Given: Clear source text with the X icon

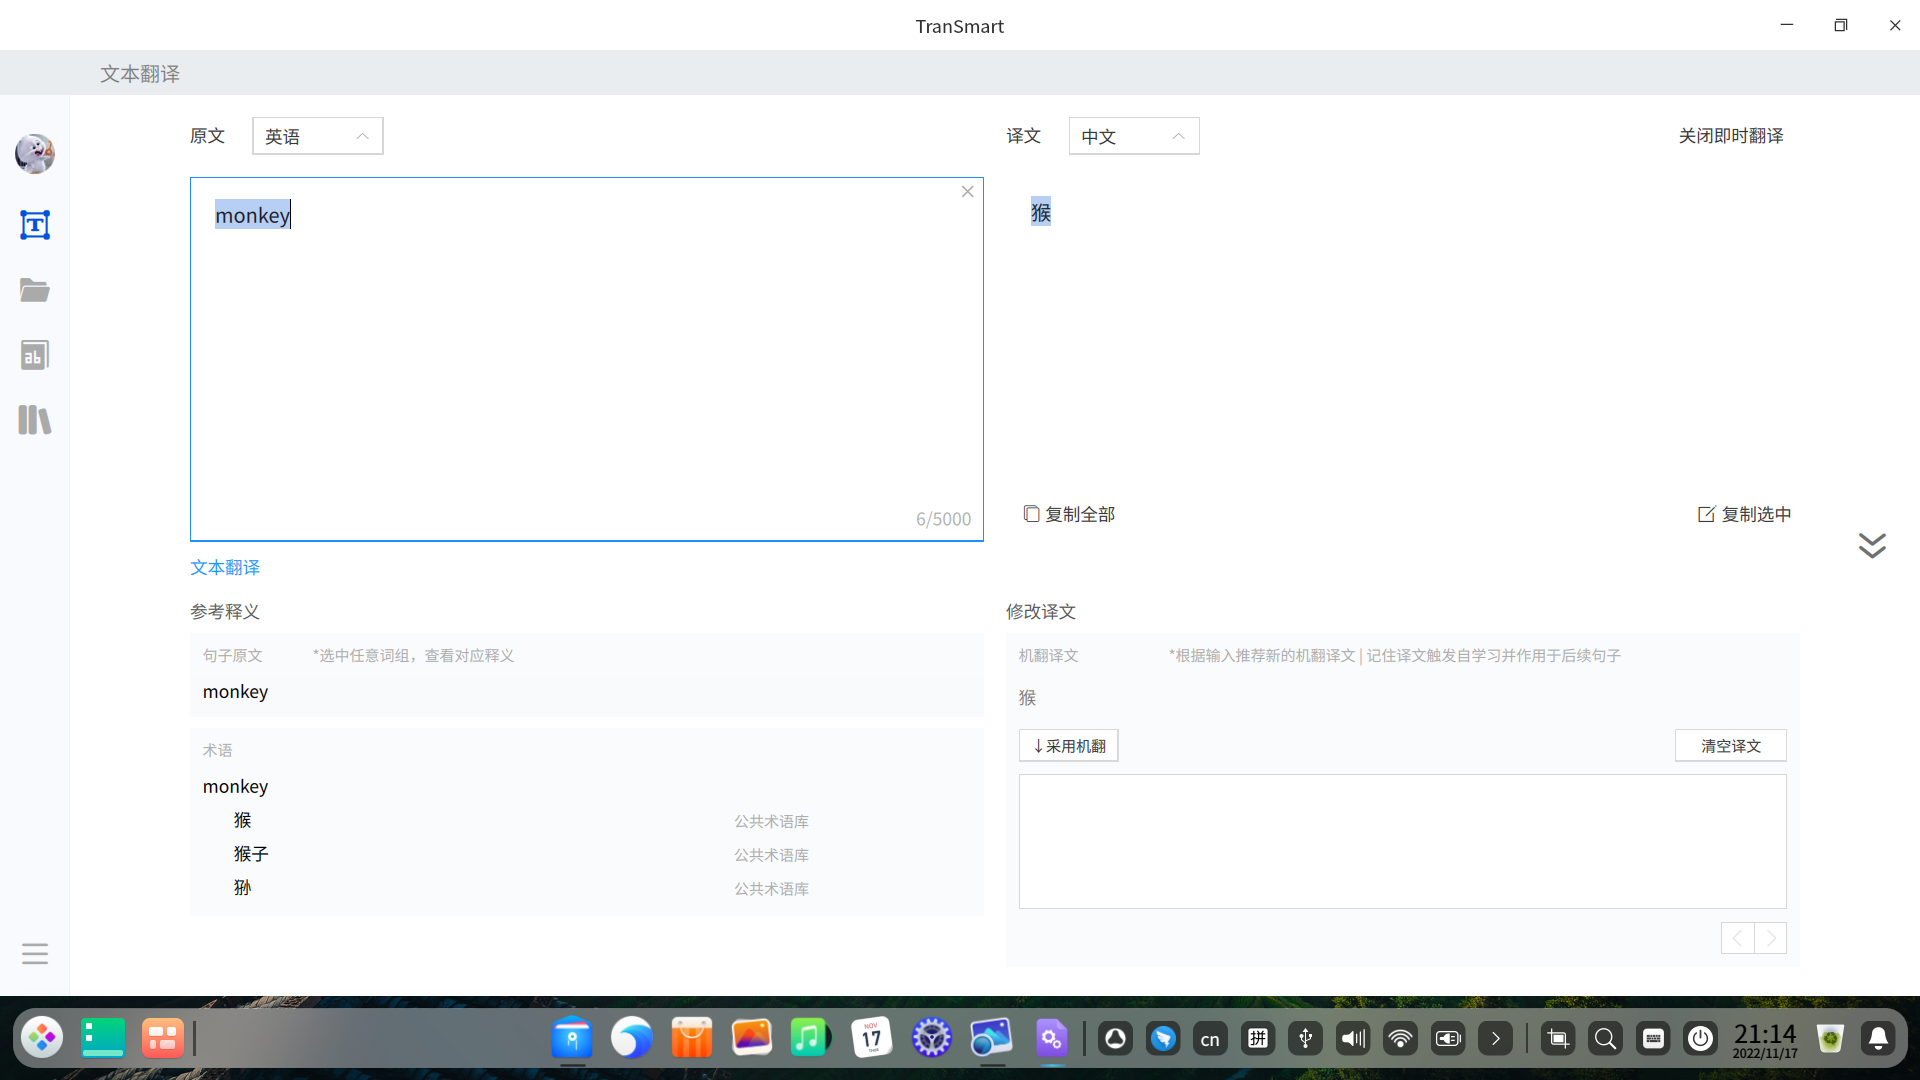Looking at the screenshot, I should pyautogui.click(x=966, y=191).
